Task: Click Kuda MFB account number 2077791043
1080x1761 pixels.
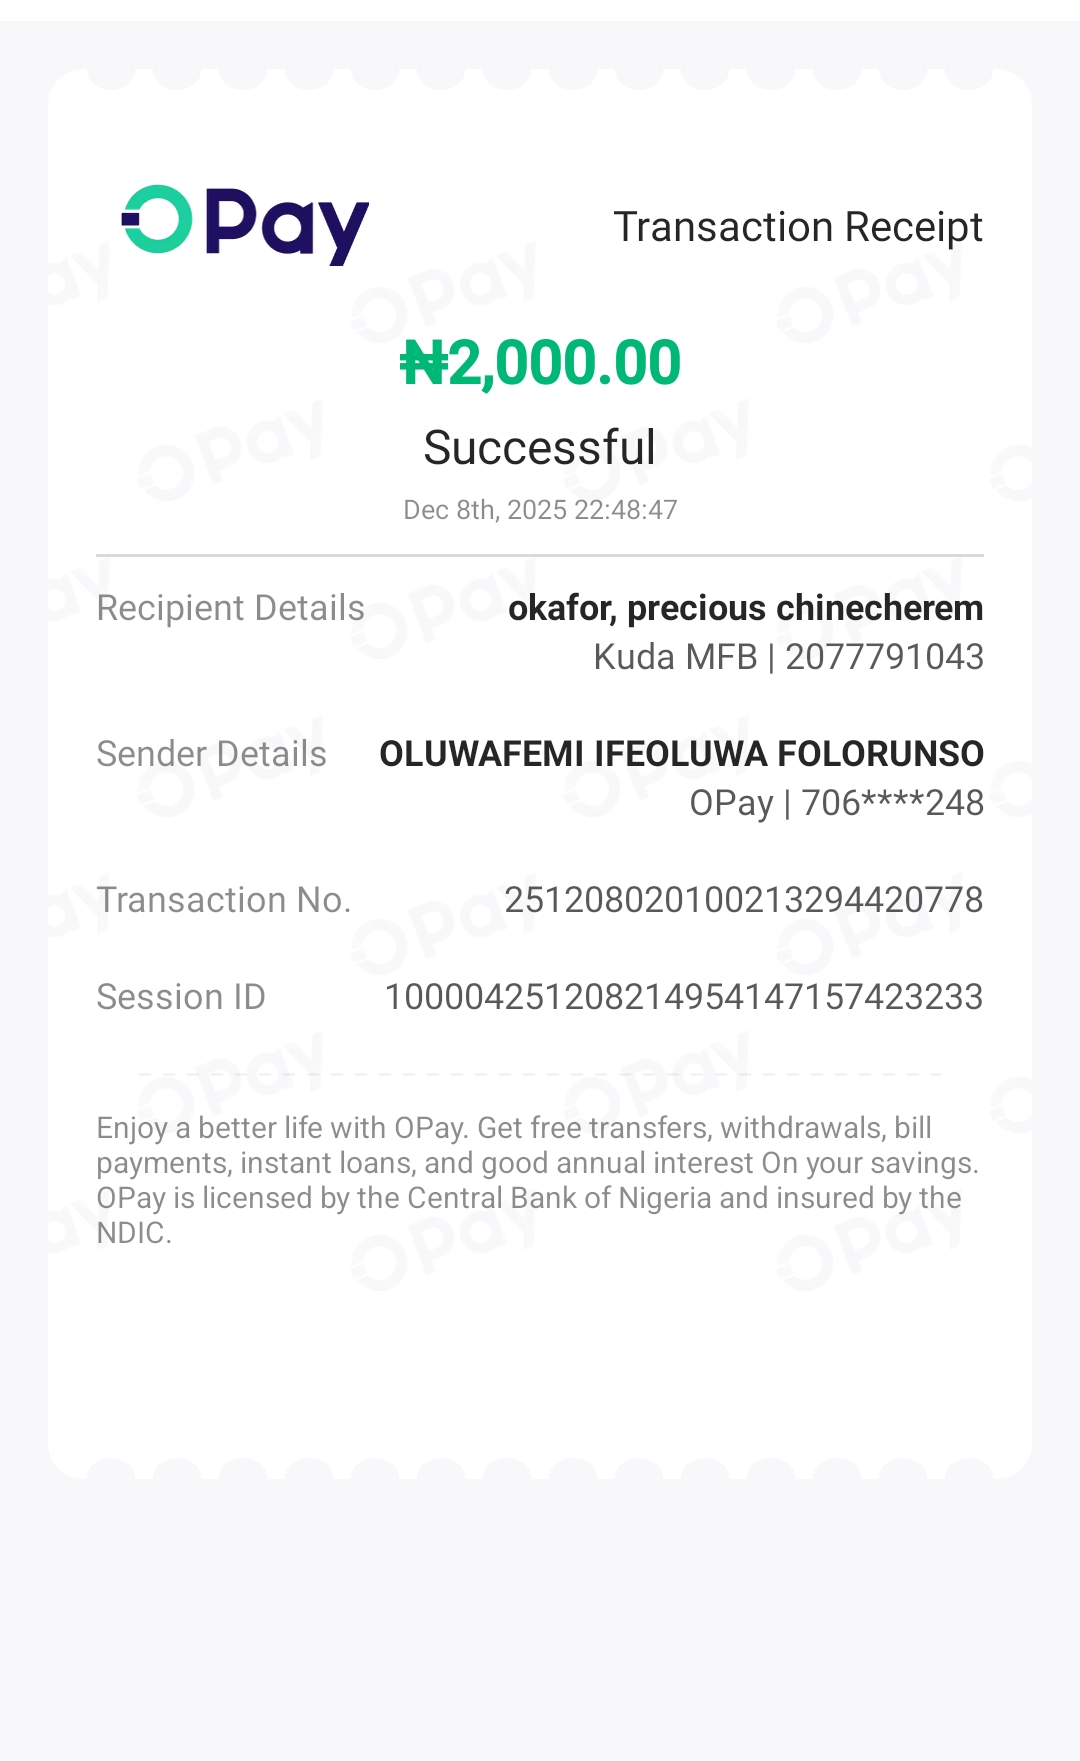Action: (x=788, y=657)
